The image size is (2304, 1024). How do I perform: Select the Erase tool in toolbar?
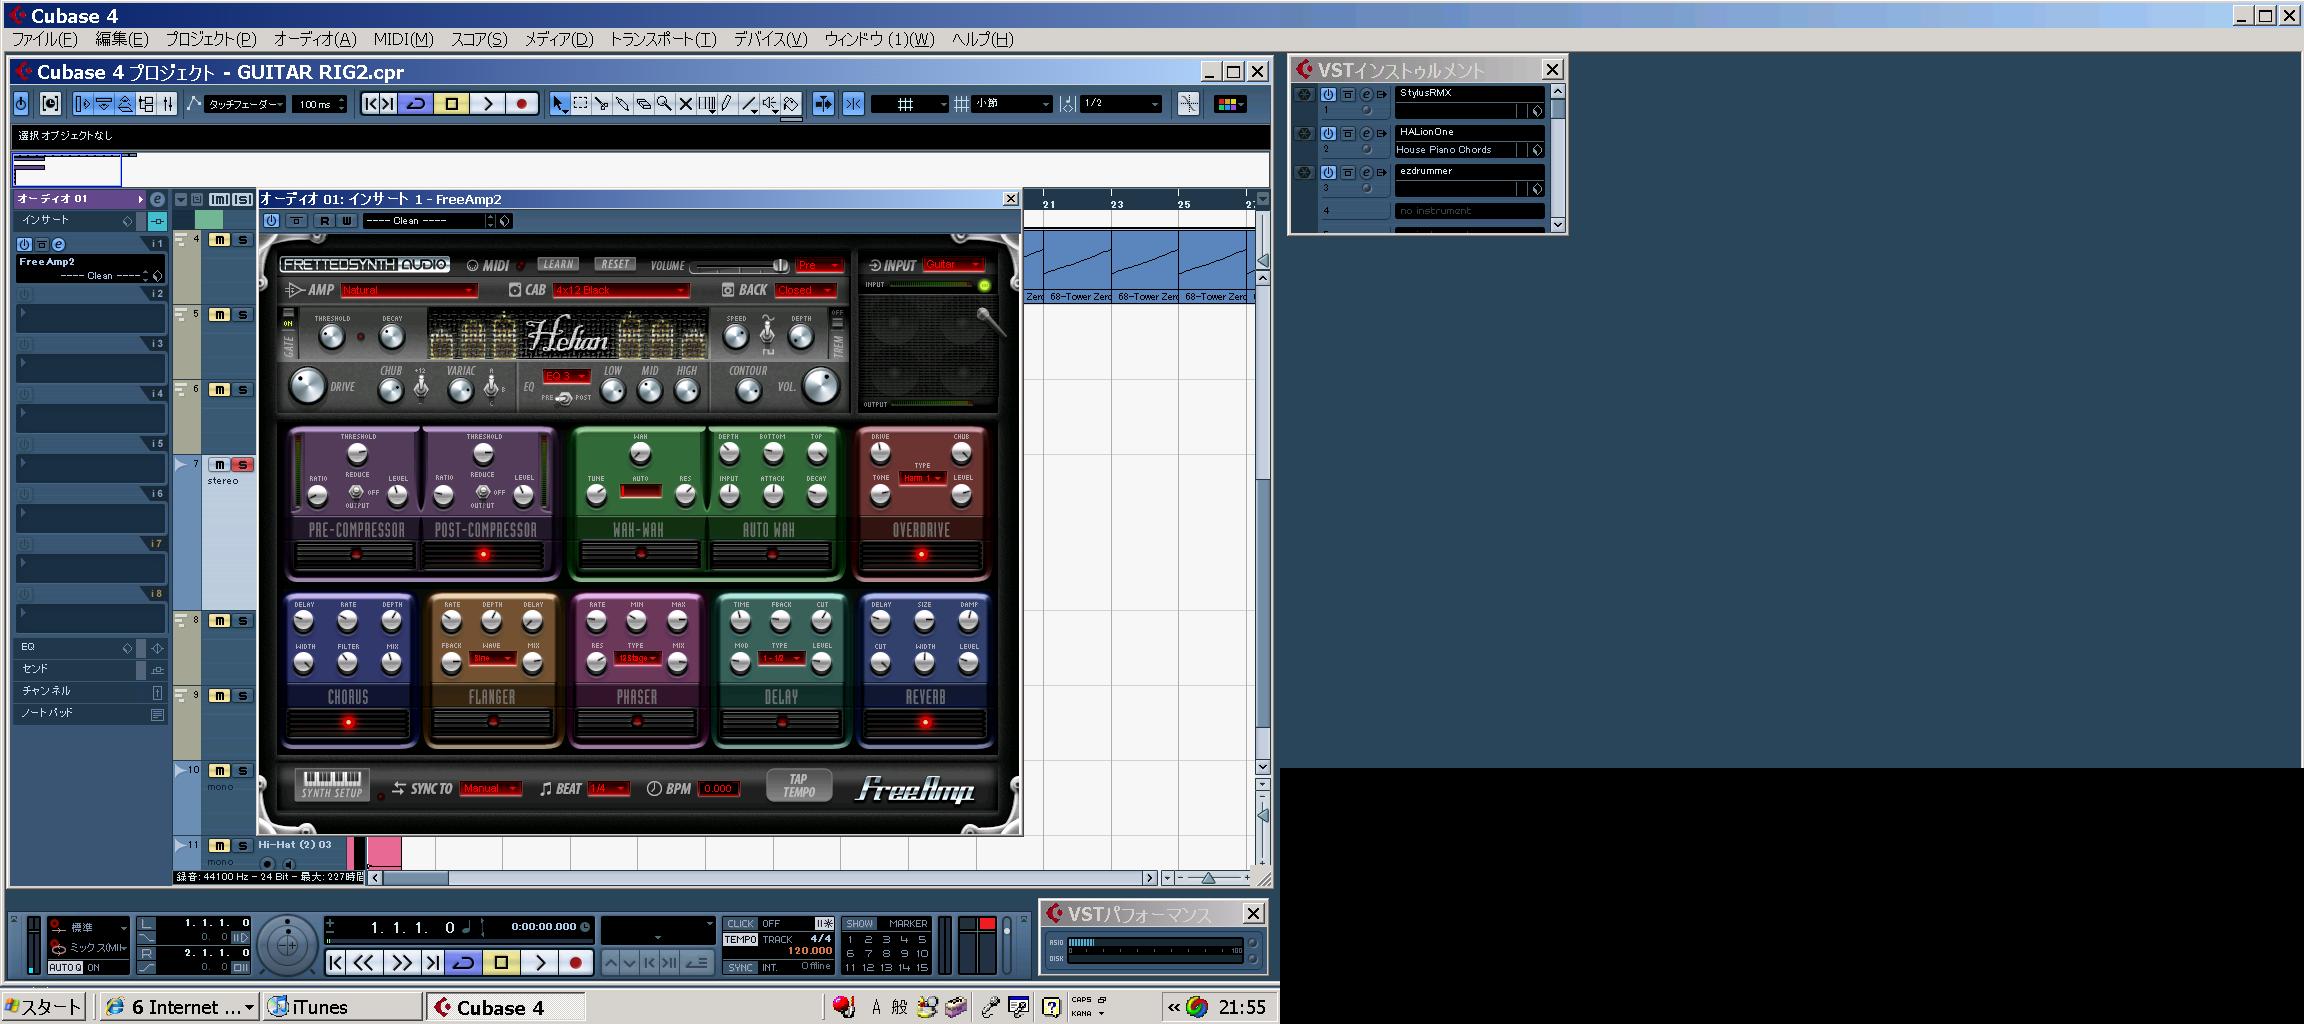point(643,103)
